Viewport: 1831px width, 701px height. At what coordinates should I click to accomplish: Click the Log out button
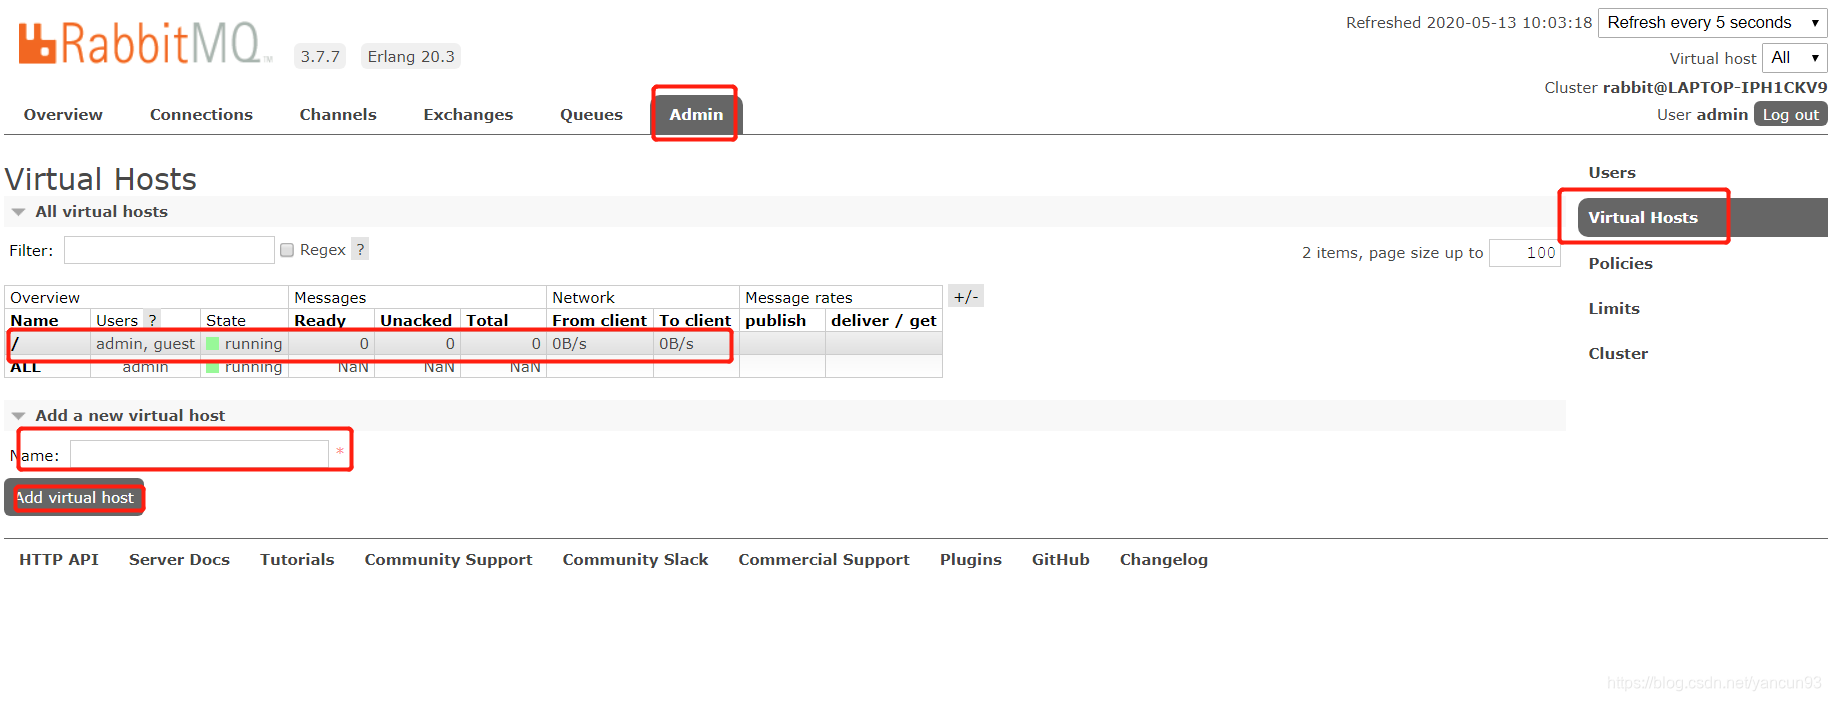pyautogui.click(x=1790, y=114)
